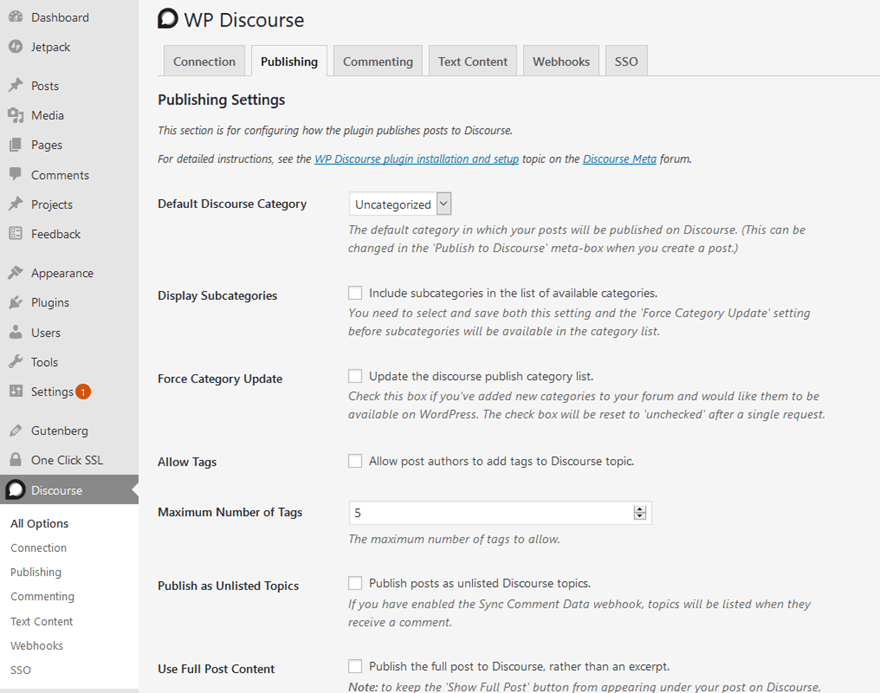Click the Jetpack sidebar icon
The width and height of the screenshot is (880, 693).
click(17, 47)
